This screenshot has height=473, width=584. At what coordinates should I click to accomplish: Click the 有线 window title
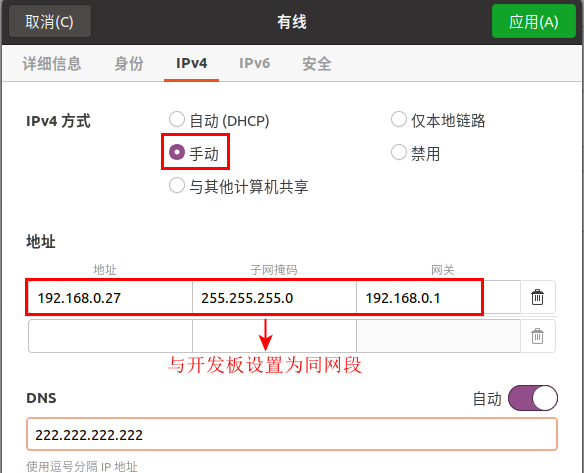point(292,22)
